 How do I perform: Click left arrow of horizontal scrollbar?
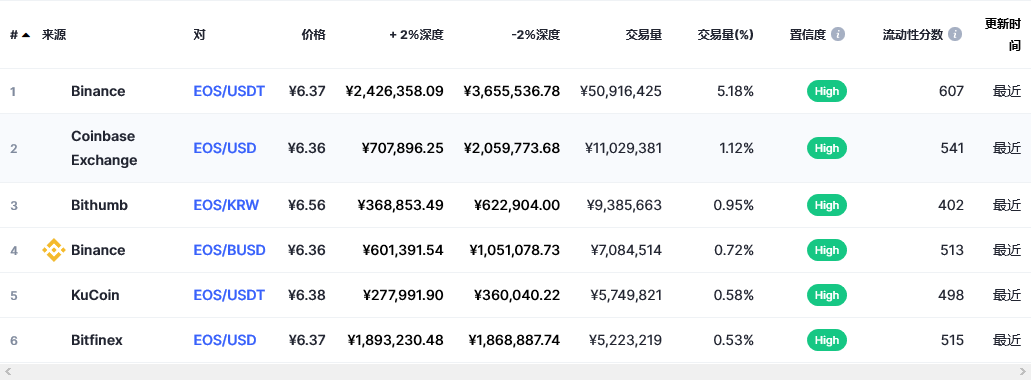coord(8,372)
